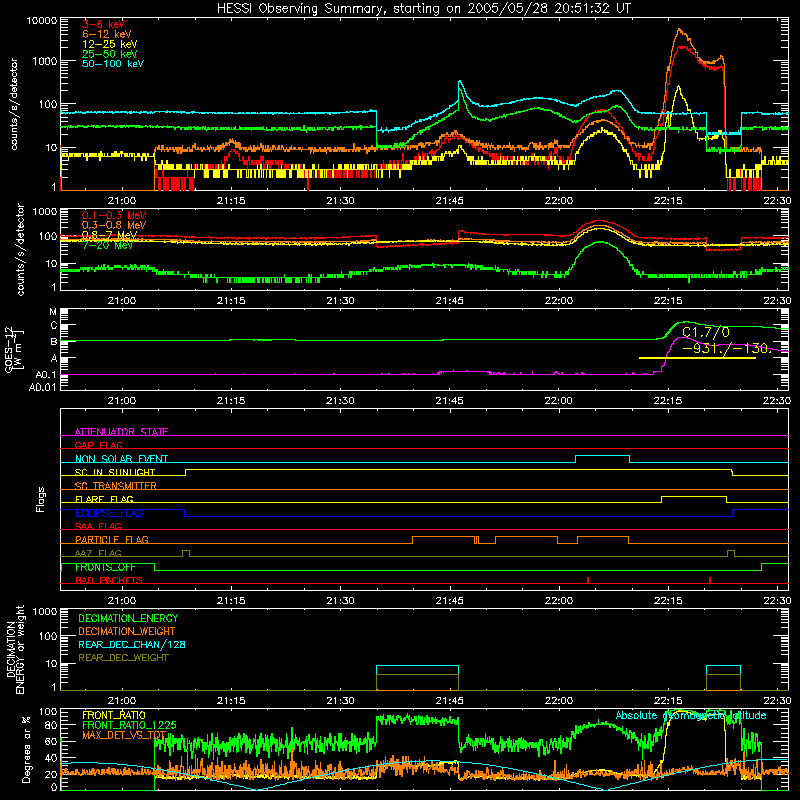Select the GAP_FLAG label
The height and width of the screenshot is (800, 800).
click(98, 445)
